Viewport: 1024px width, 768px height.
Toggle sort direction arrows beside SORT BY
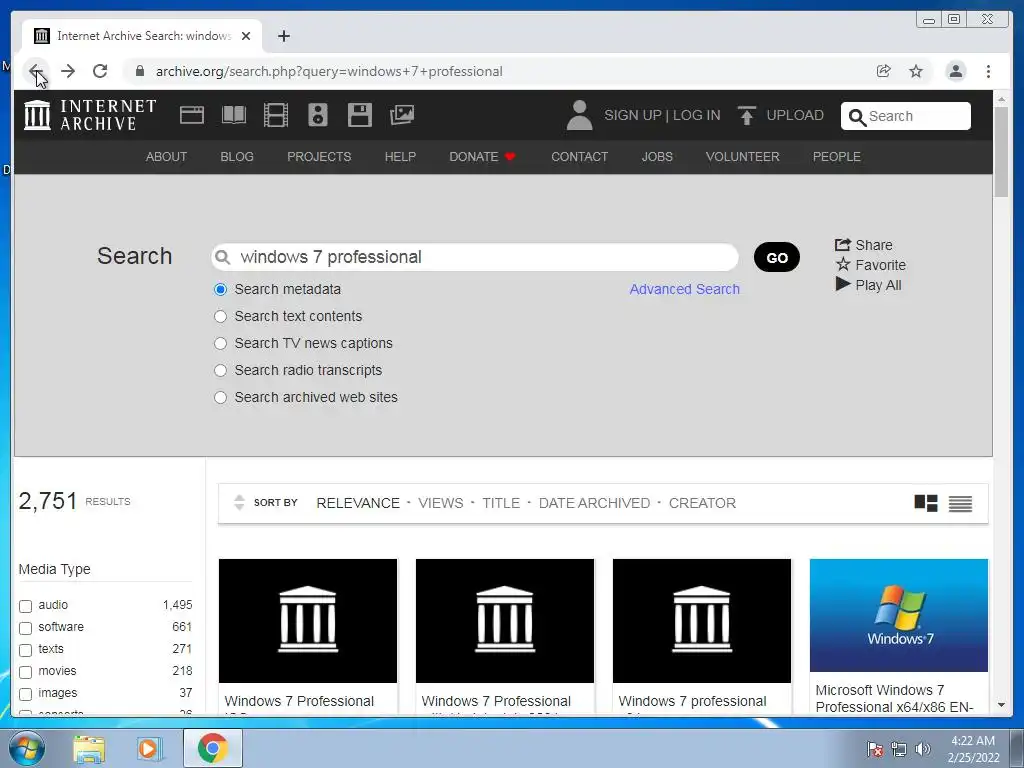coord(239,502)
